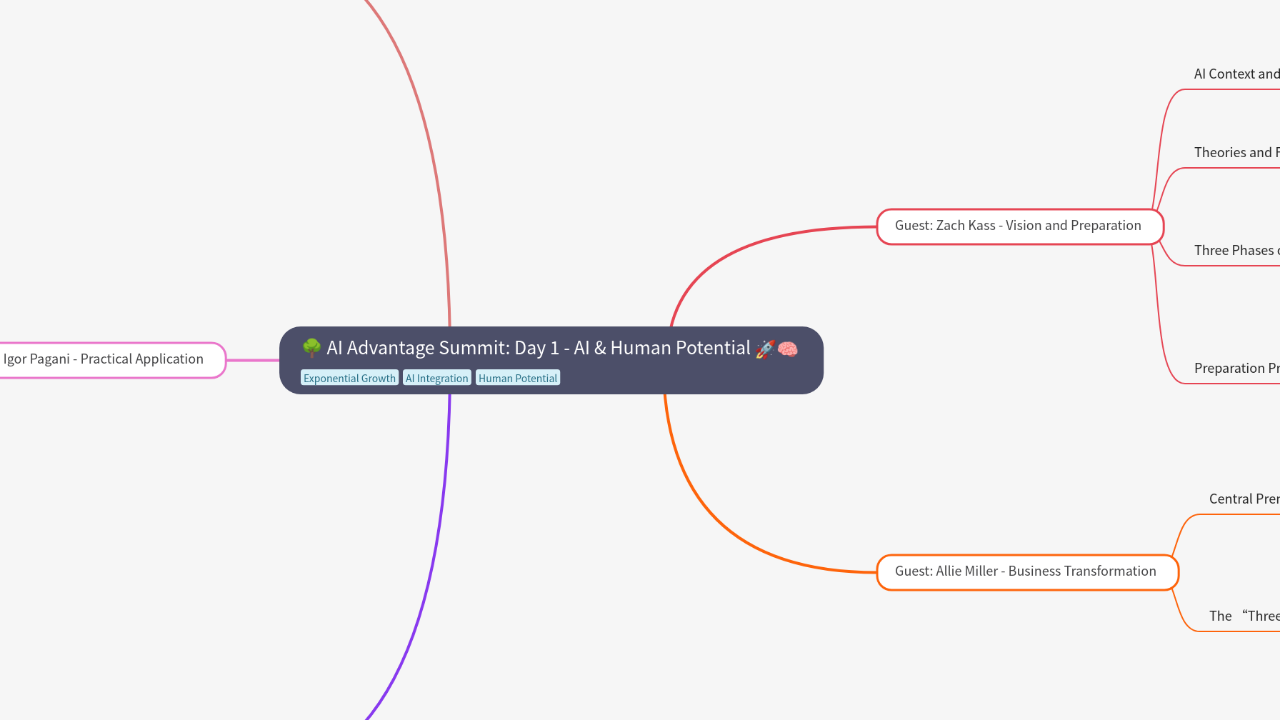This screenshot has height=720, width=1280.
Task: Select the 'Theories and...' subtopic
Action: coord(1236,152)
